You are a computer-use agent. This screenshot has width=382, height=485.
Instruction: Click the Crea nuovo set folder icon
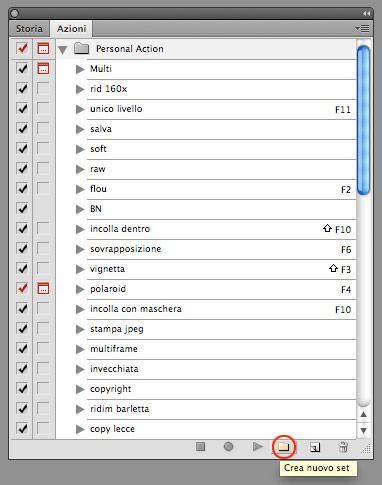pos(283,447)
